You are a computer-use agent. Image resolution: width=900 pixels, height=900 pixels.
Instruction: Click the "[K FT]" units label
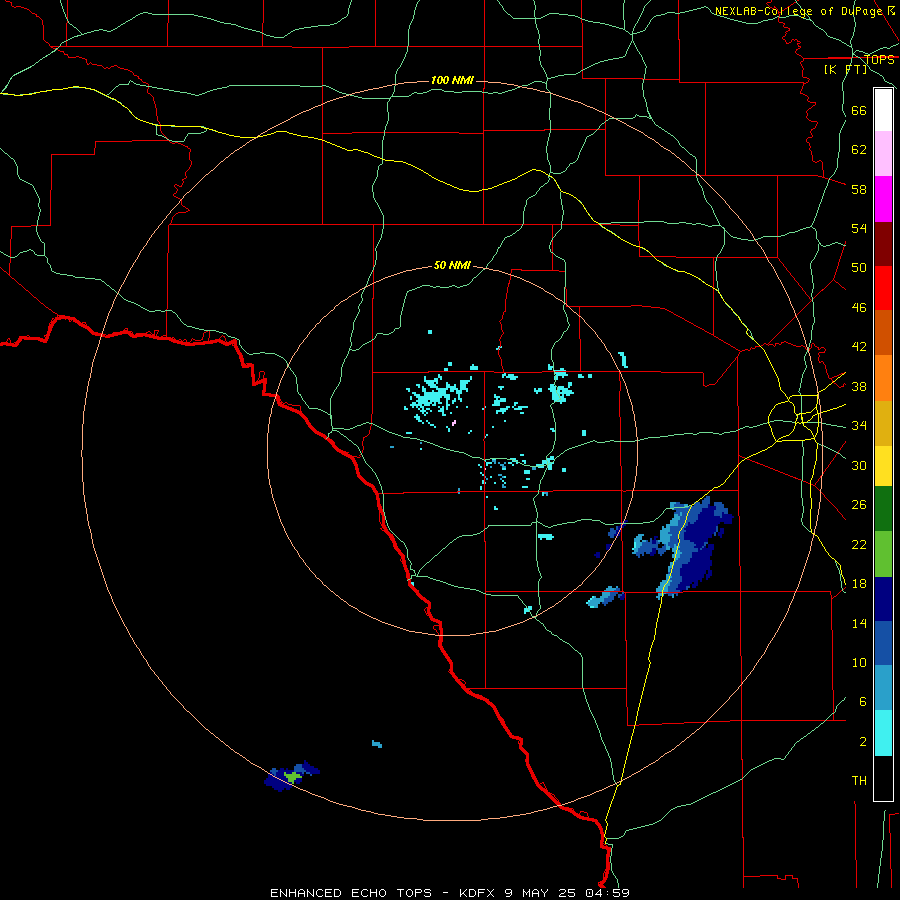click(x=845, y=70)
